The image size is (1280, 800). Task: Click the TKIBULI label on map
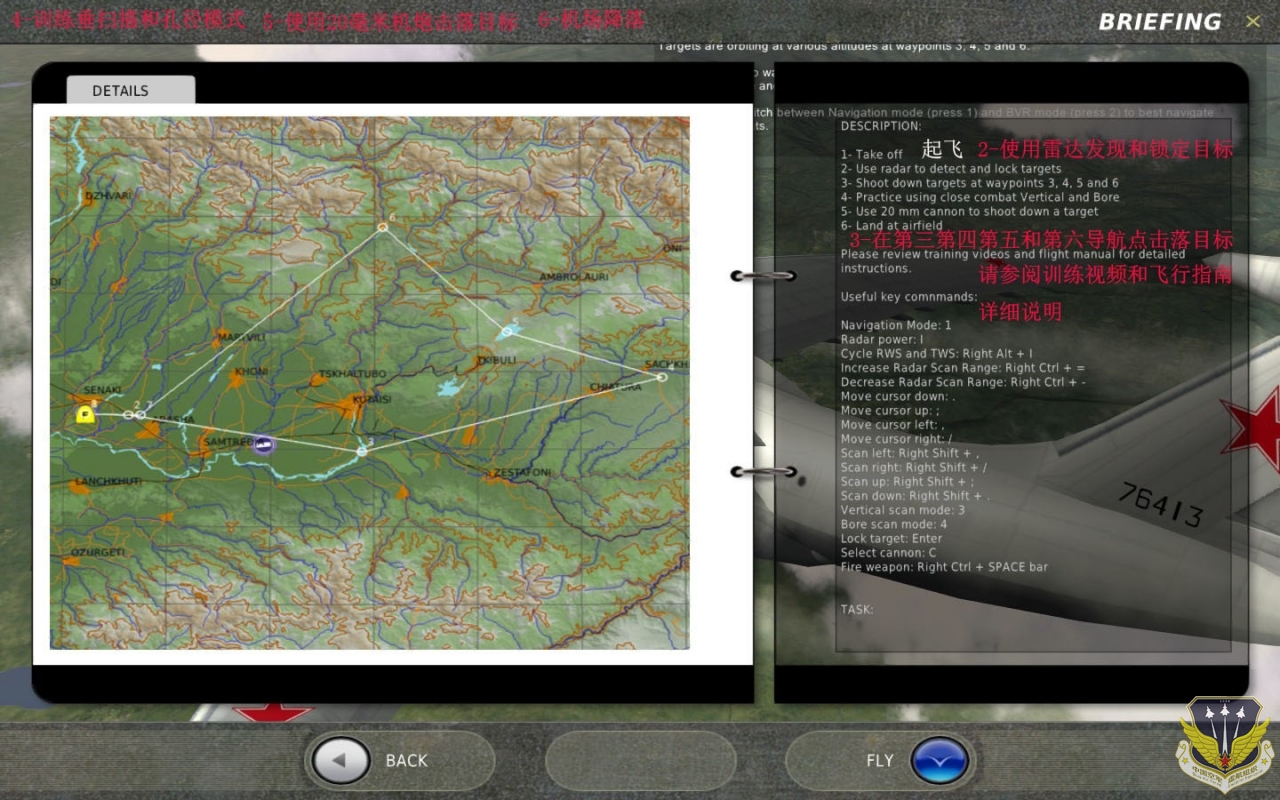(496, 360)
